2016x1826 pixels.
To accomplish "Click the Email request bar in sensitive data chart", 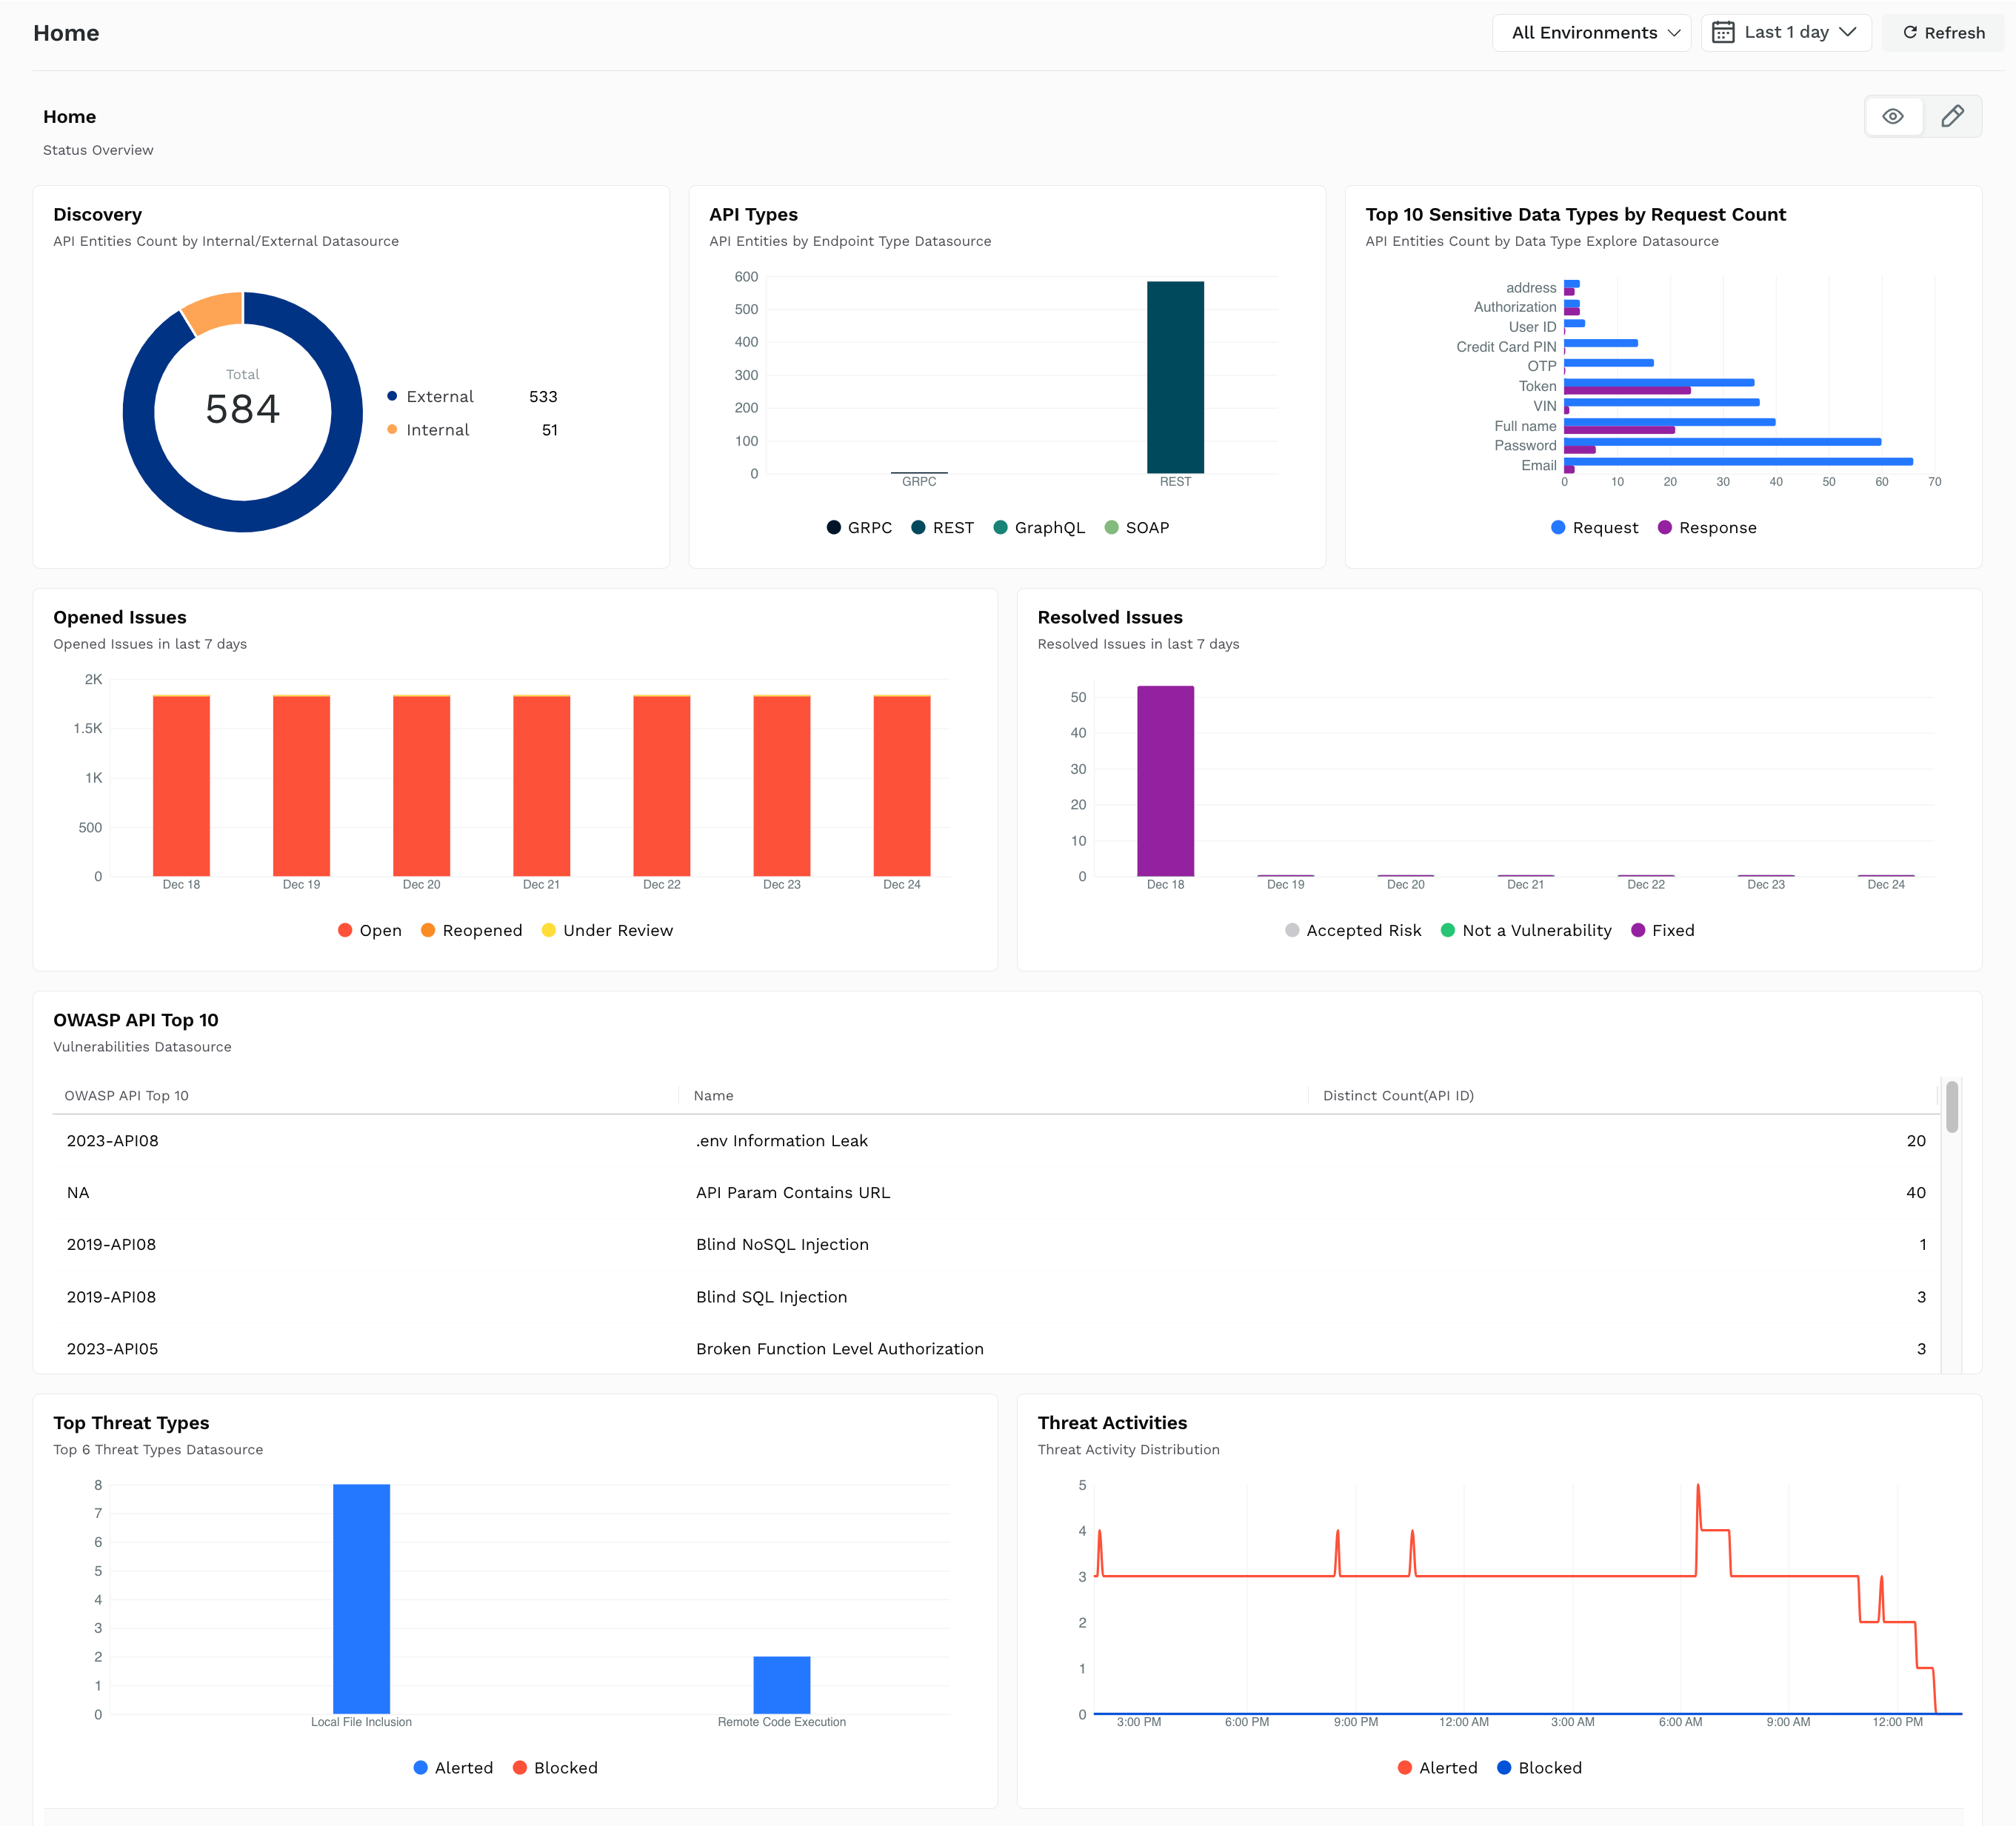I will [1738, 462].
